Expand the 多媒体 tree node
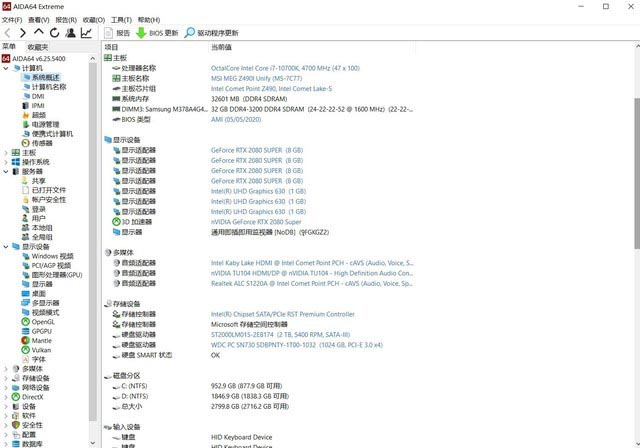The height and width of the screenshot is (448, 640). [6, 368]
